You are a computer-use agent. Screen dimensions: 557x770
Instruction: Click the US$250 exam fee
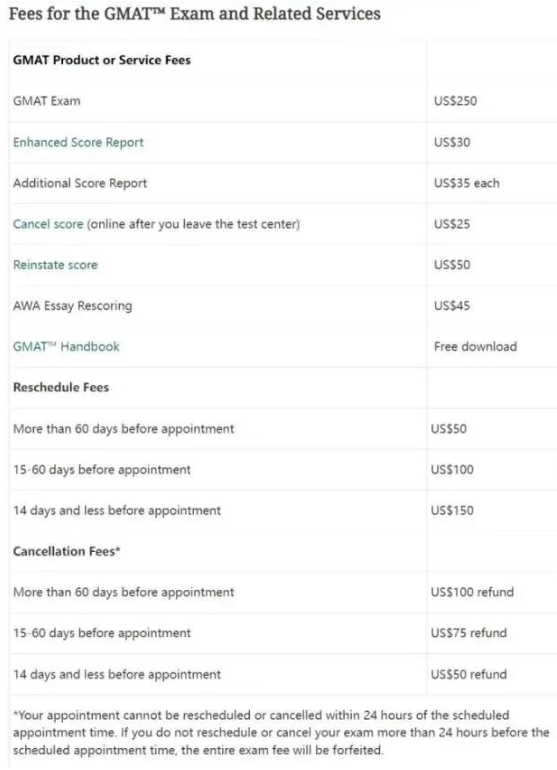455,101
